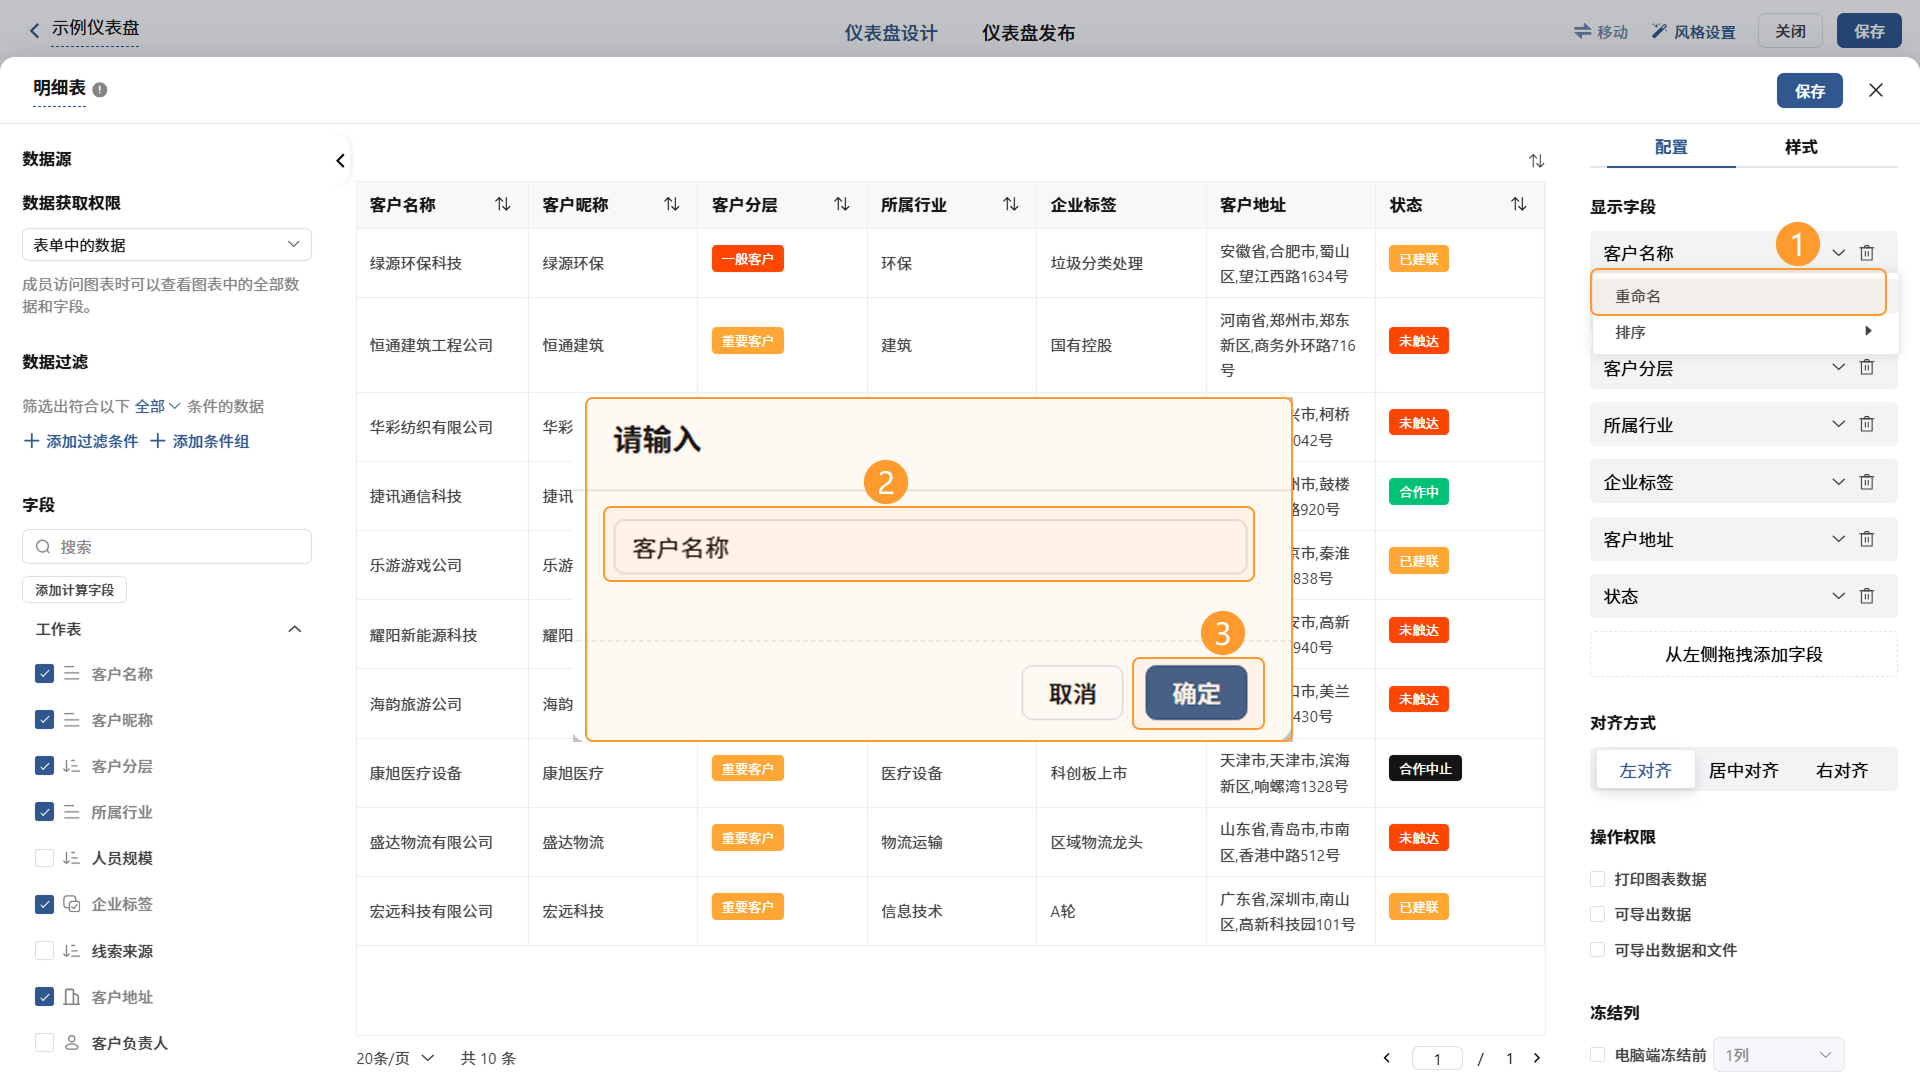This screenshot has width=1920, height=1079.
Task: Click 添加计算字段 button
Action: (x=74, y=590)
